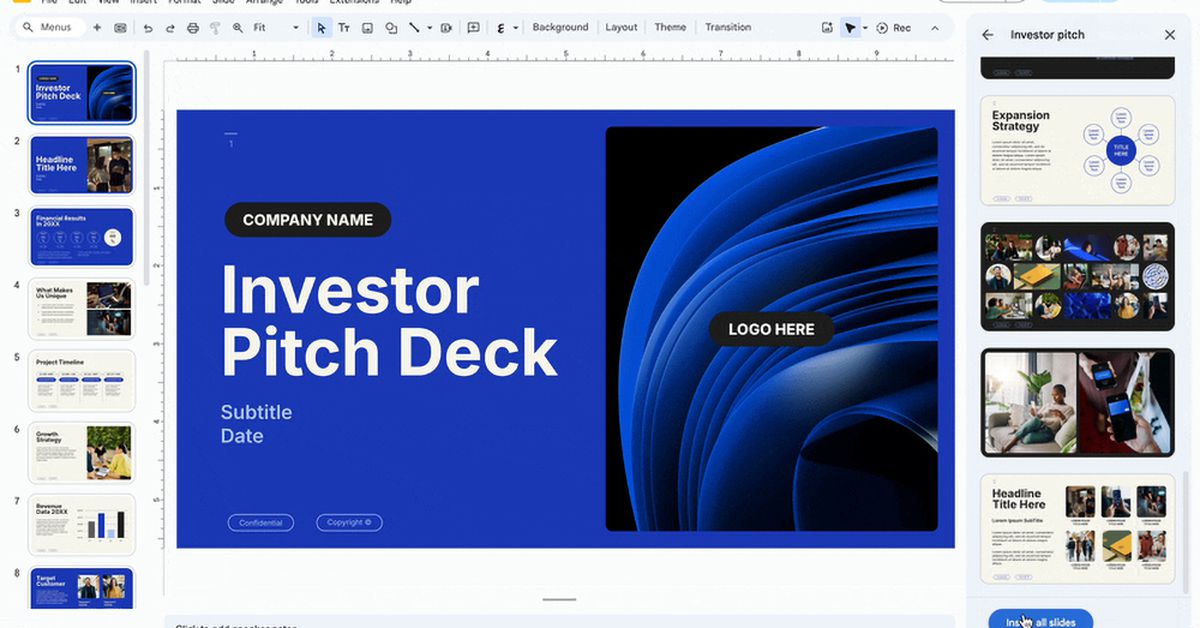Click the Insert image icon
Viewport: 1200px width, 628px height.
coord(368,28)
